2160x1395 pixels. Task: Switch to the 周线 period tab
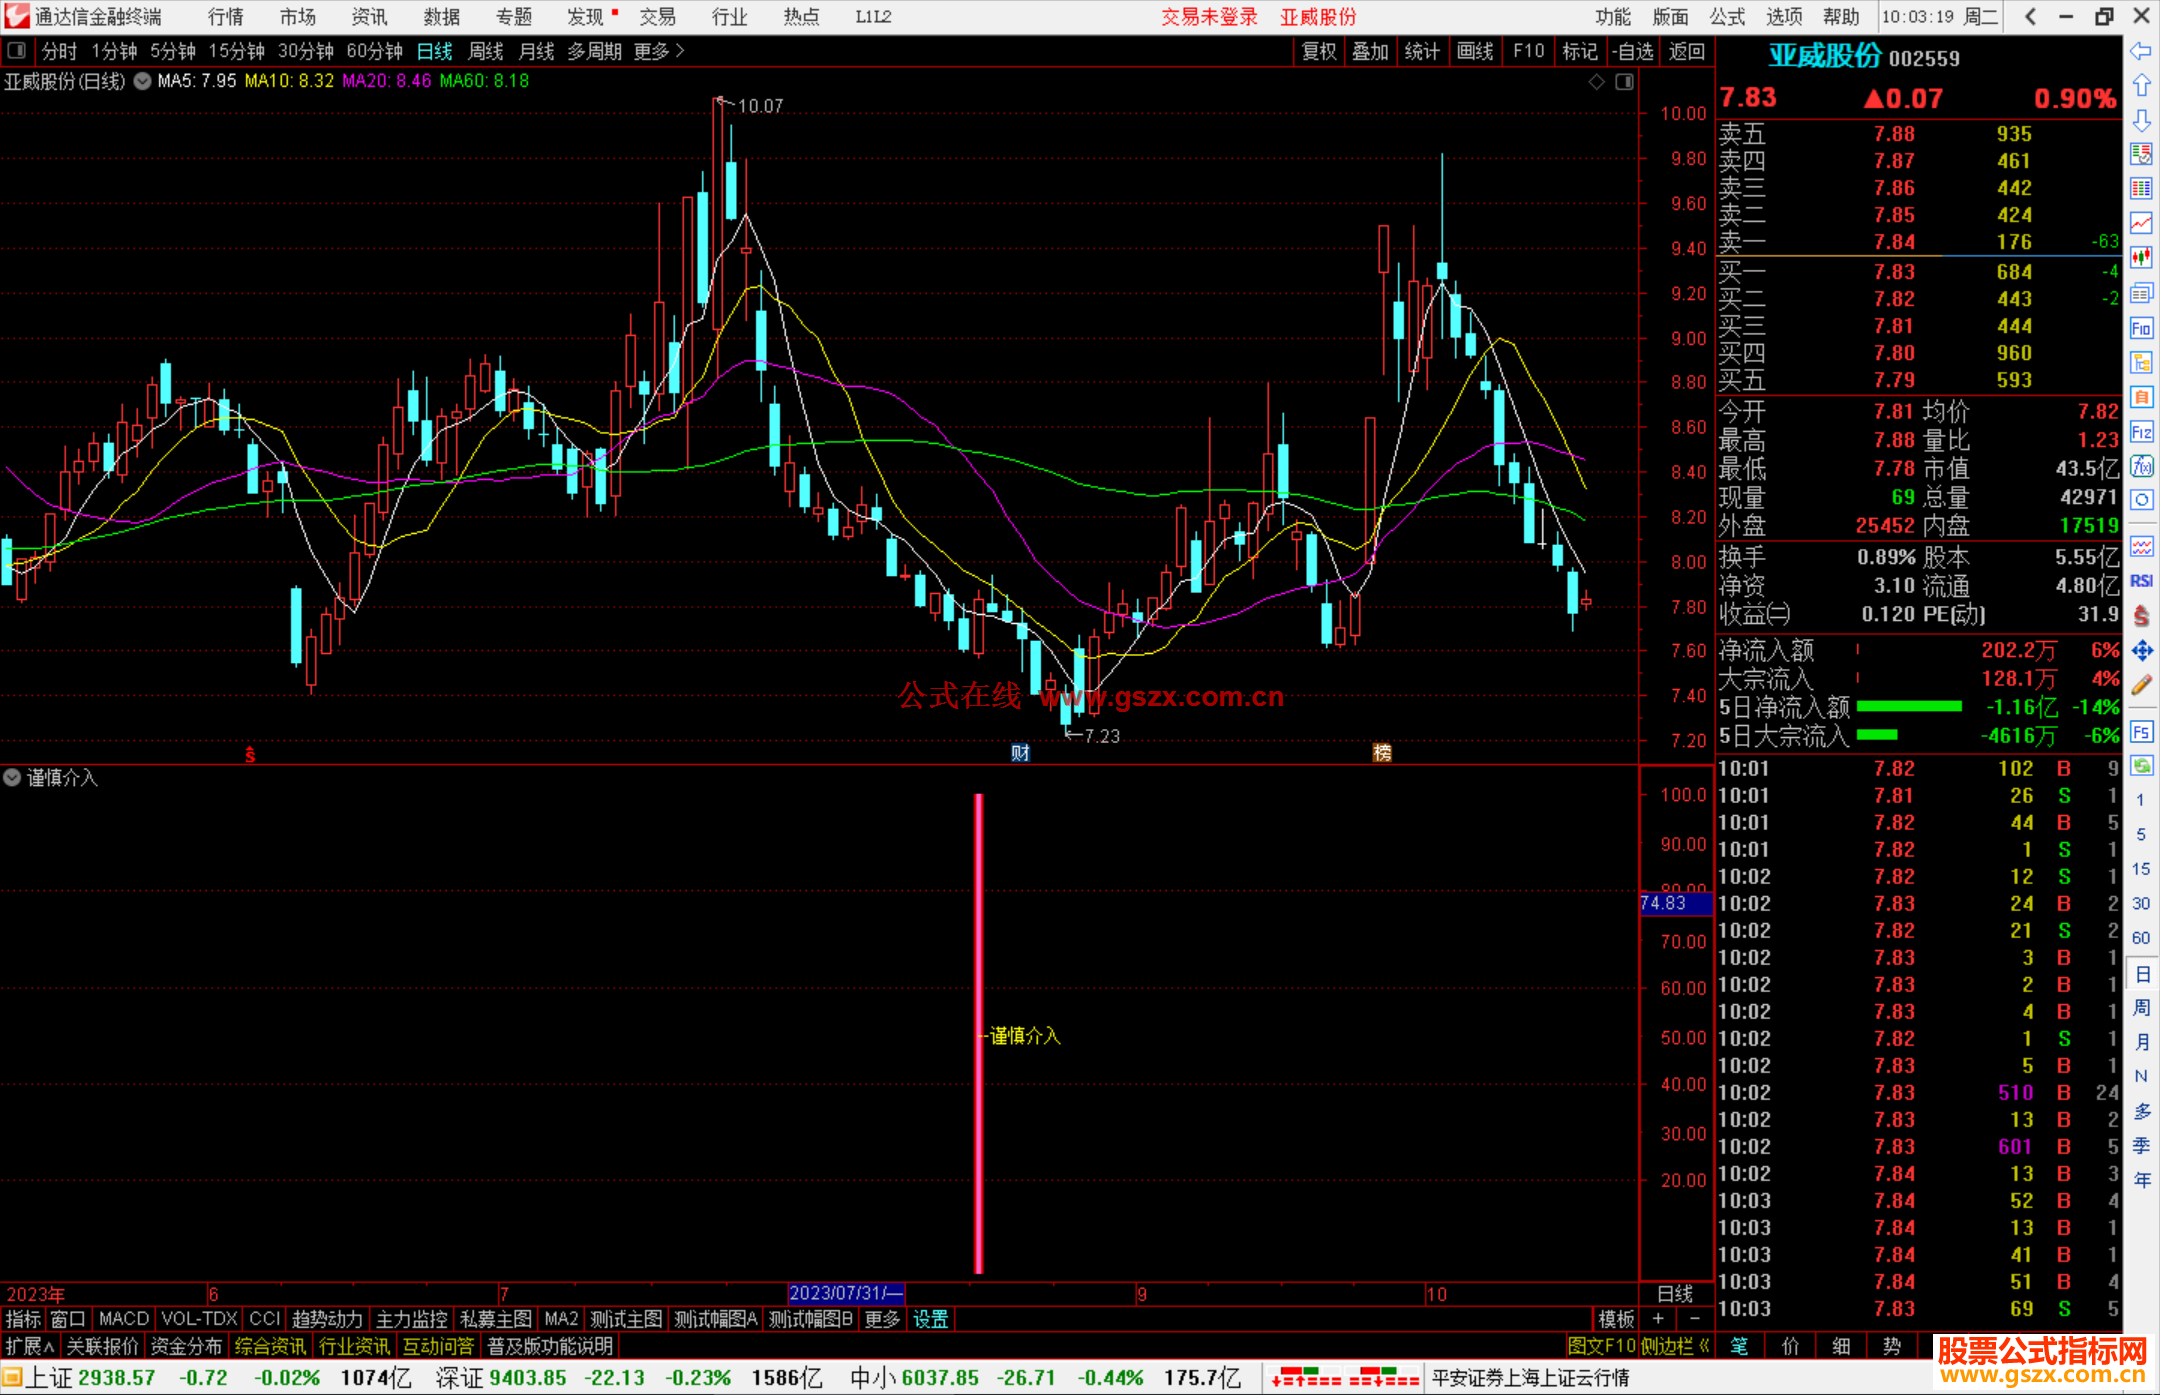(x=486, y=51)
